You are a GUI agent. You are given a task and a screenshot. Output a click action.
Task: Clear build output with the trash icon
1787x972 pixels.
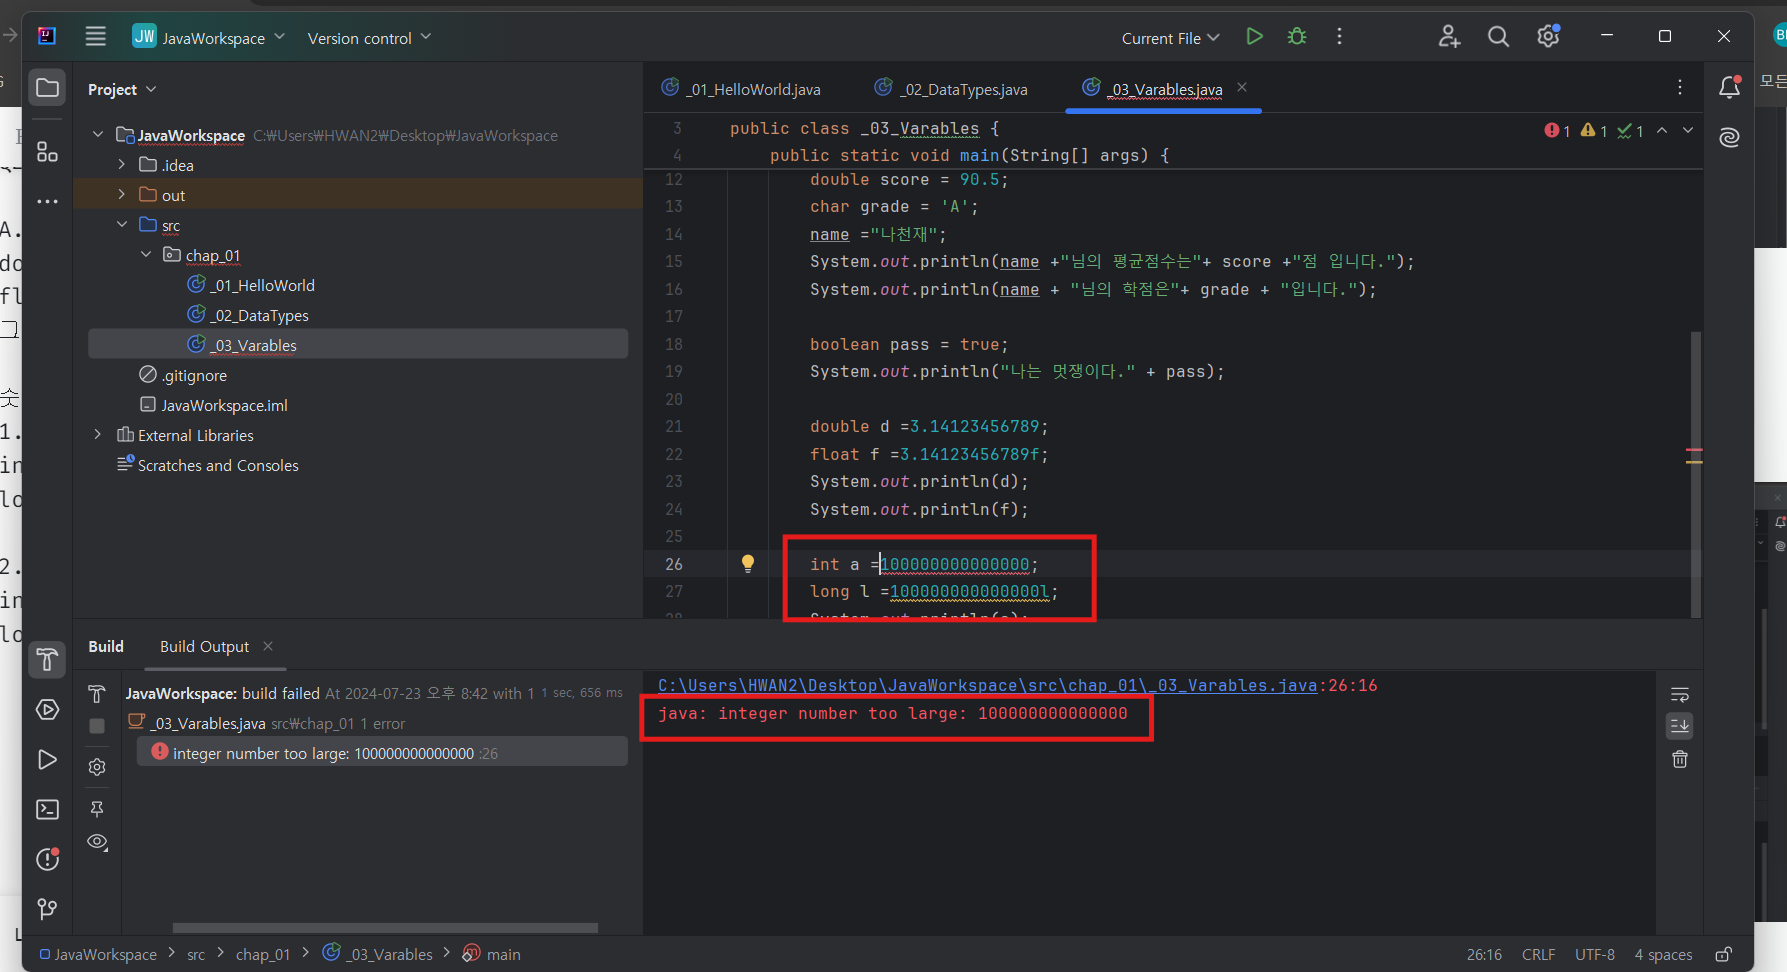[x=1680, y=759]
